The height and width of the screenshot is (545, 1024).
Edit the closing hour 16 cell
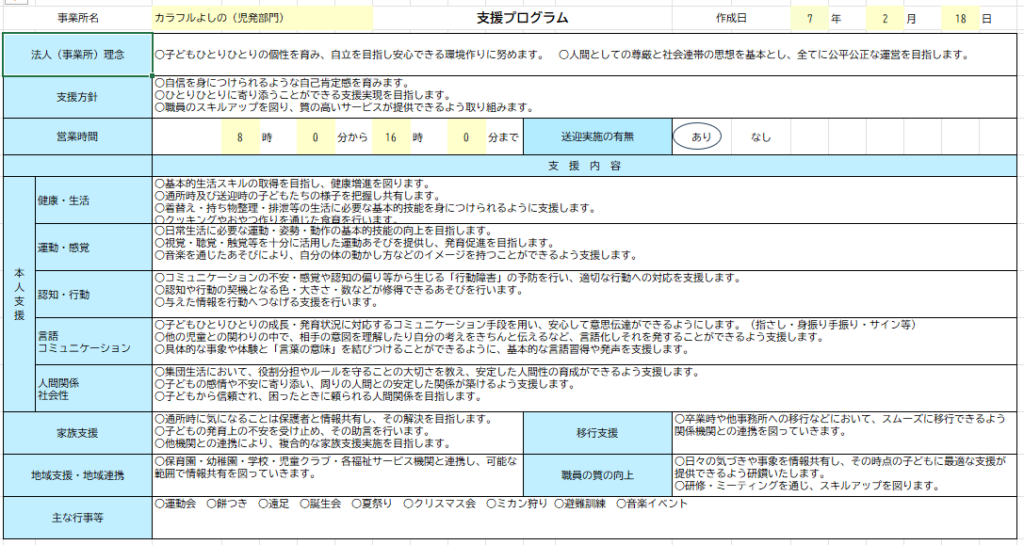coord(391,137)
